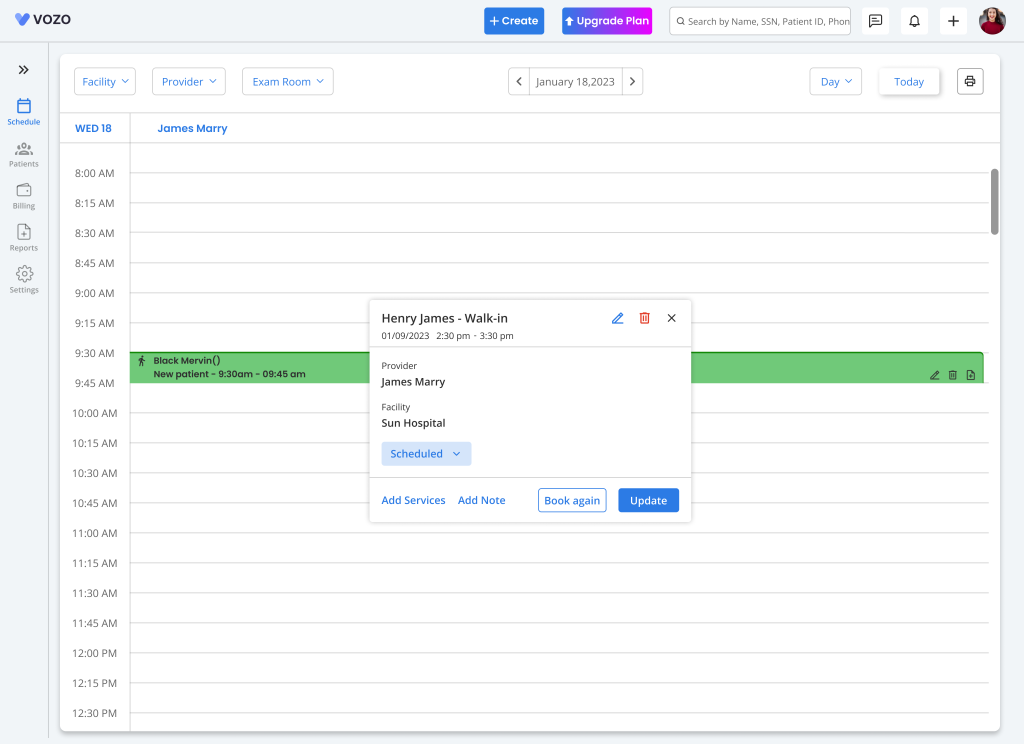Click the 01/09/2023 appointment date text
1024x744 pixels.
coord(406,336)
